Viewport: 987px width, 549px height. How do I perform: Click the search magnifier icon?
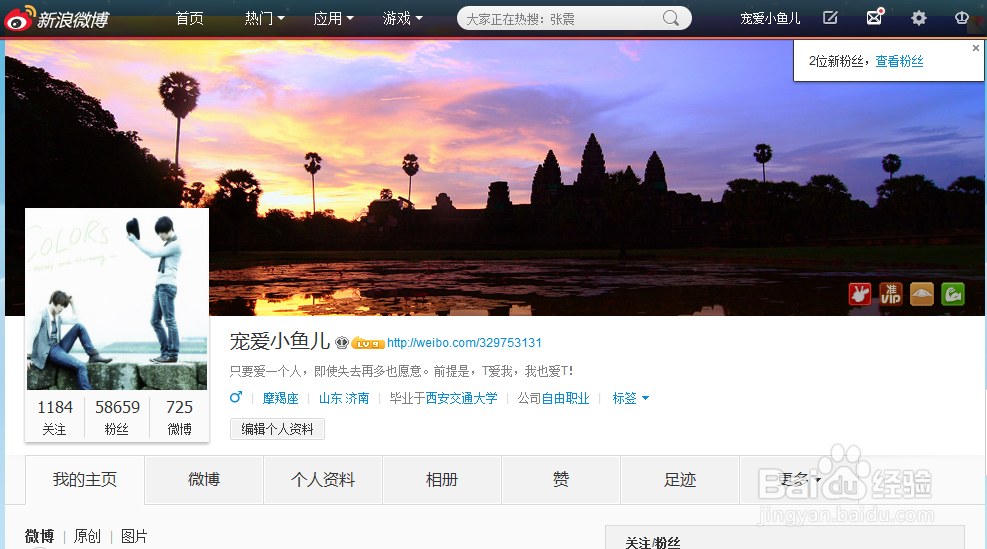(x=671, y=18)
